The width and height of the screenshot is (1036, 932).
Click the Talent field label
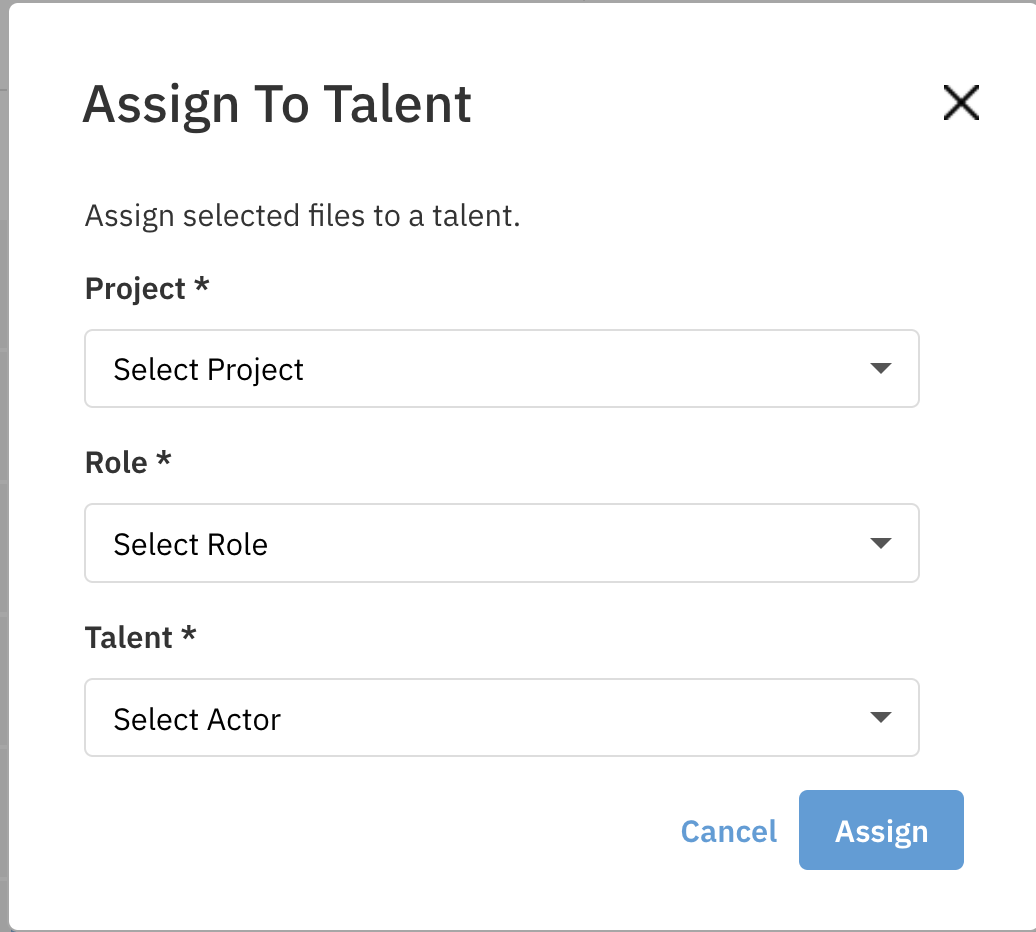pyautogui.click(x=129, y=637)
